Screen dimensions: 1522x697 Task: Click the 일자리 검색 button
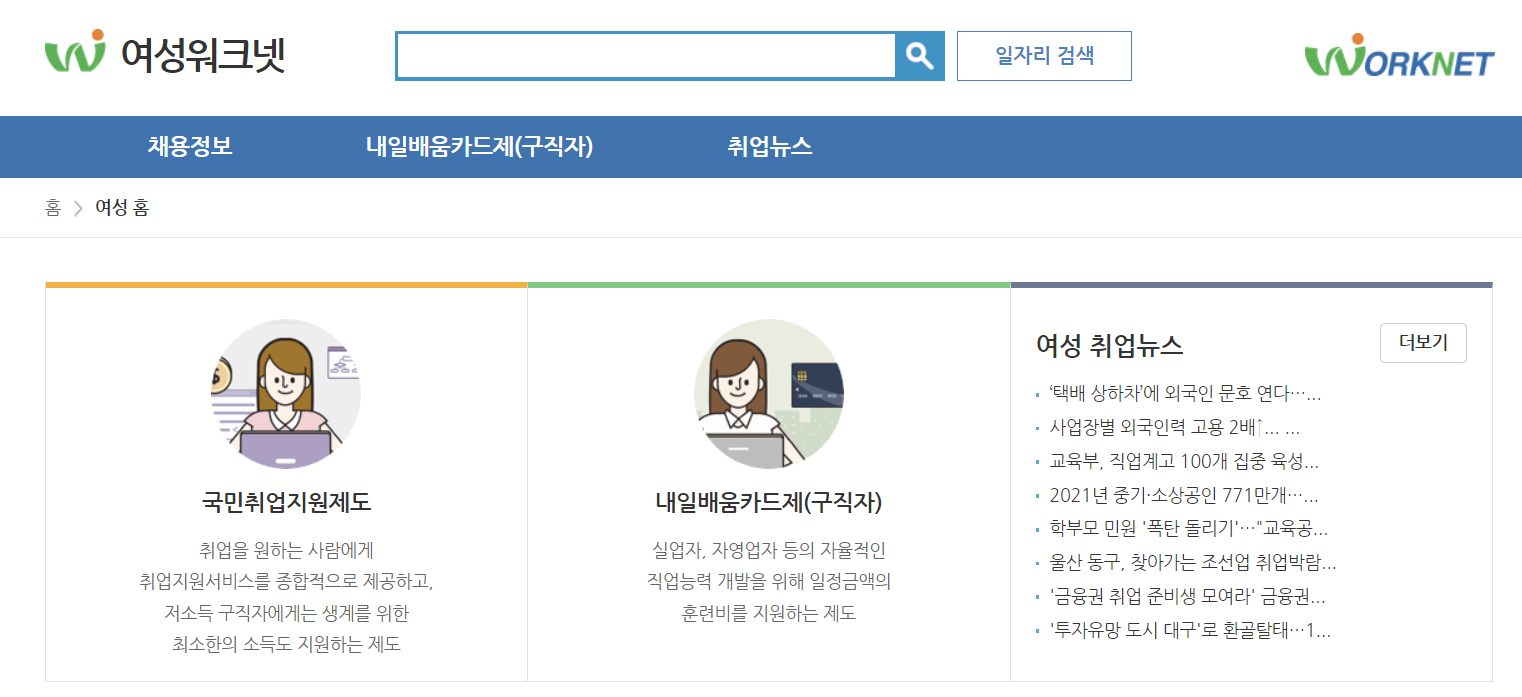click(1044, 56)
